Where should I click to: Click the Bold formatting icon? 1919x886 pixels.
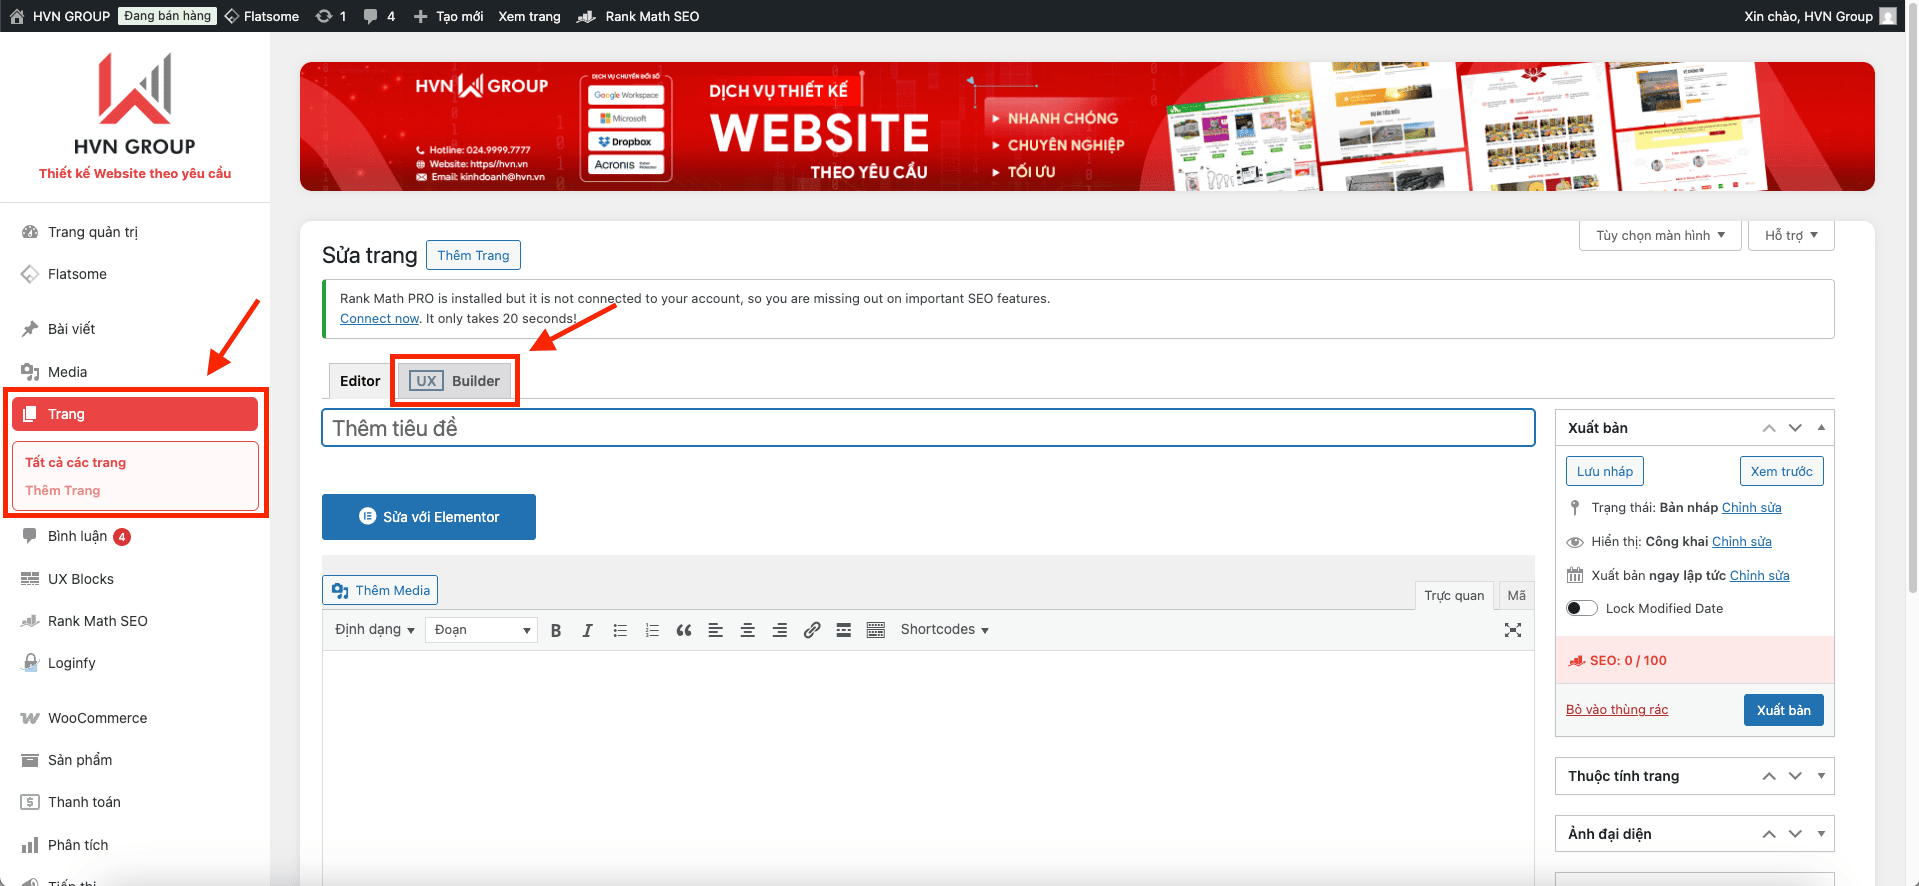coord(556,630)
